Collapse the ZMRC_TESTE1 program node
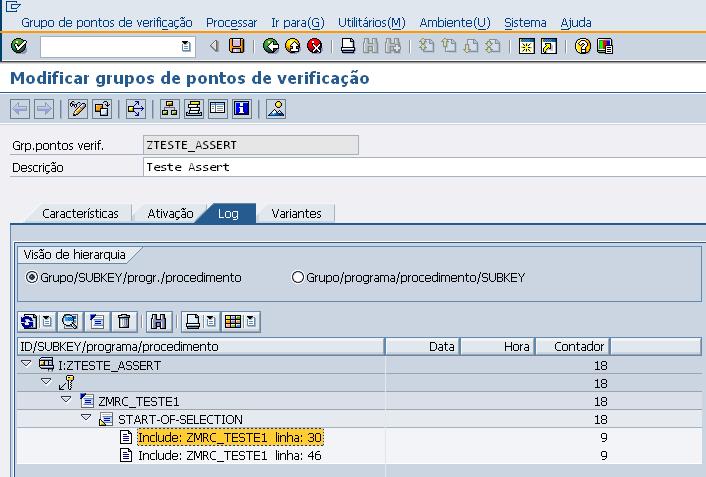The height and width of the screenshot is (477, 706). coord(66,401)
